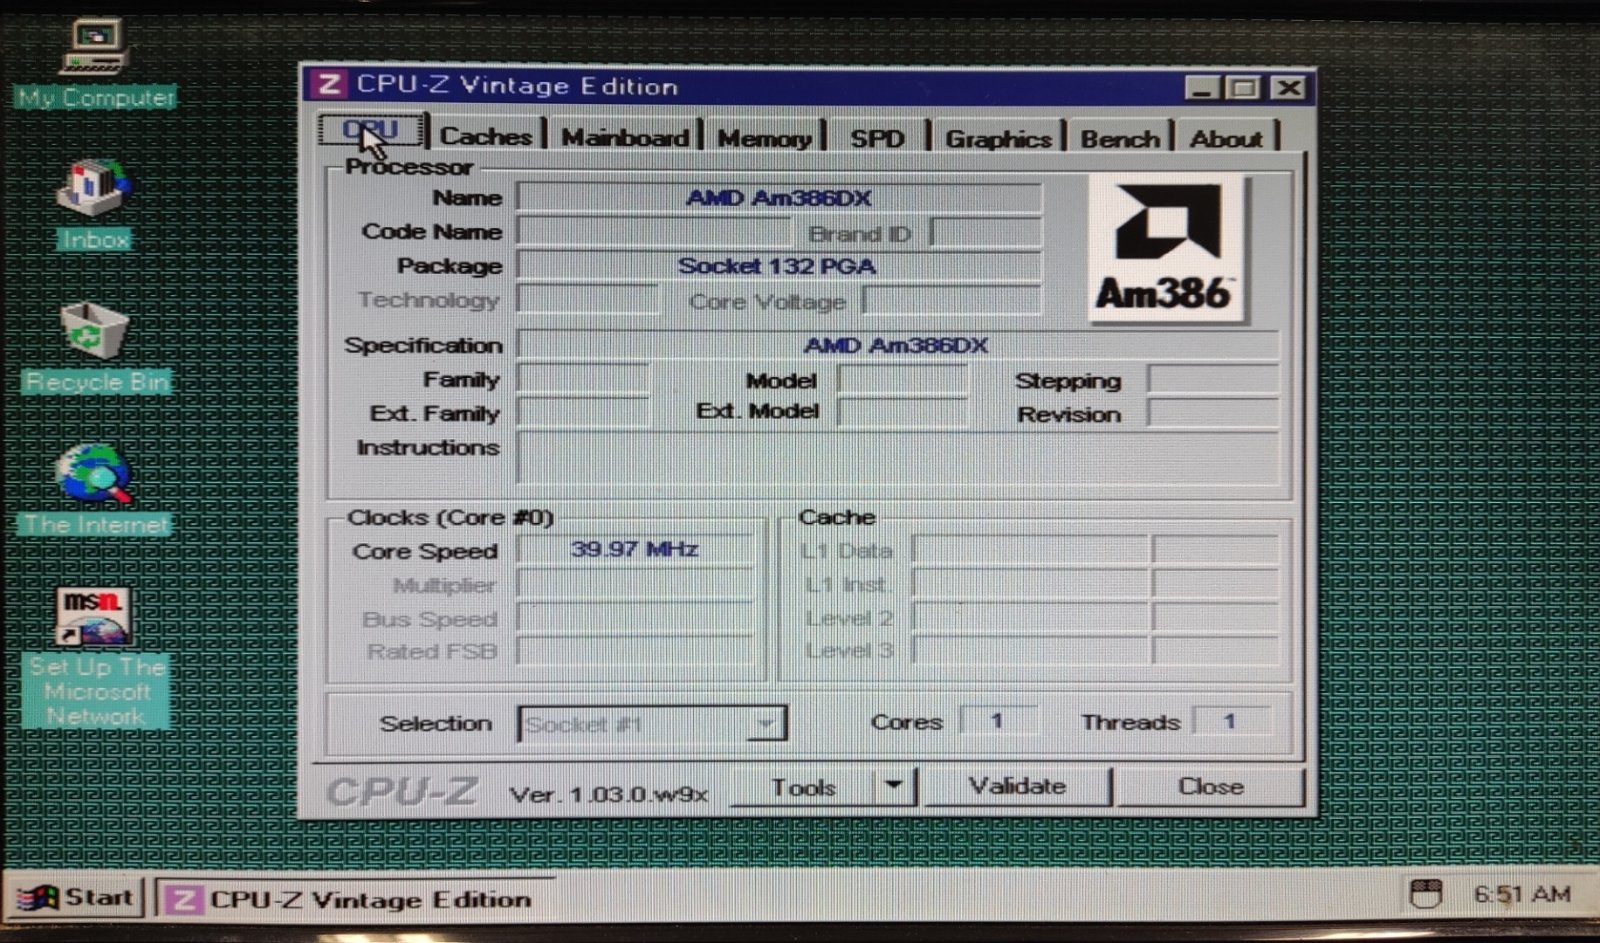Click the empty Instructions field
Viewport: 1600px width, 943px height.
(897, 459)
